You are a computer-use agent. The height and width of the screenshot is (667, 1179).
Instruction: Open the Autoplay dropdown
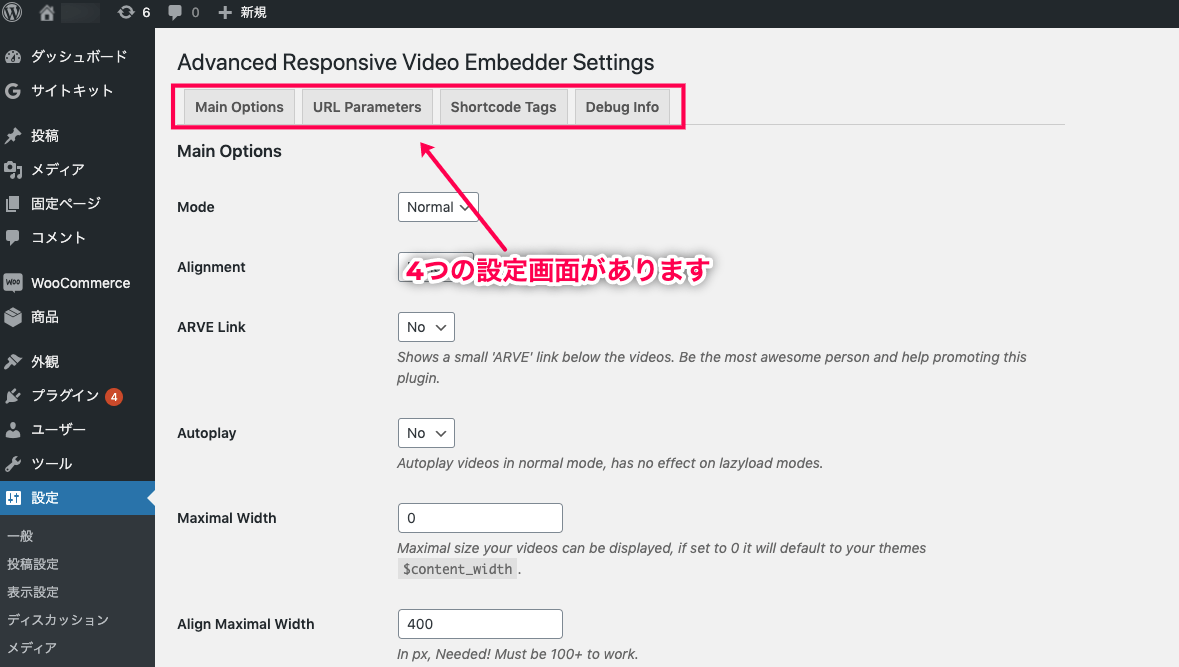click(426, 433)
